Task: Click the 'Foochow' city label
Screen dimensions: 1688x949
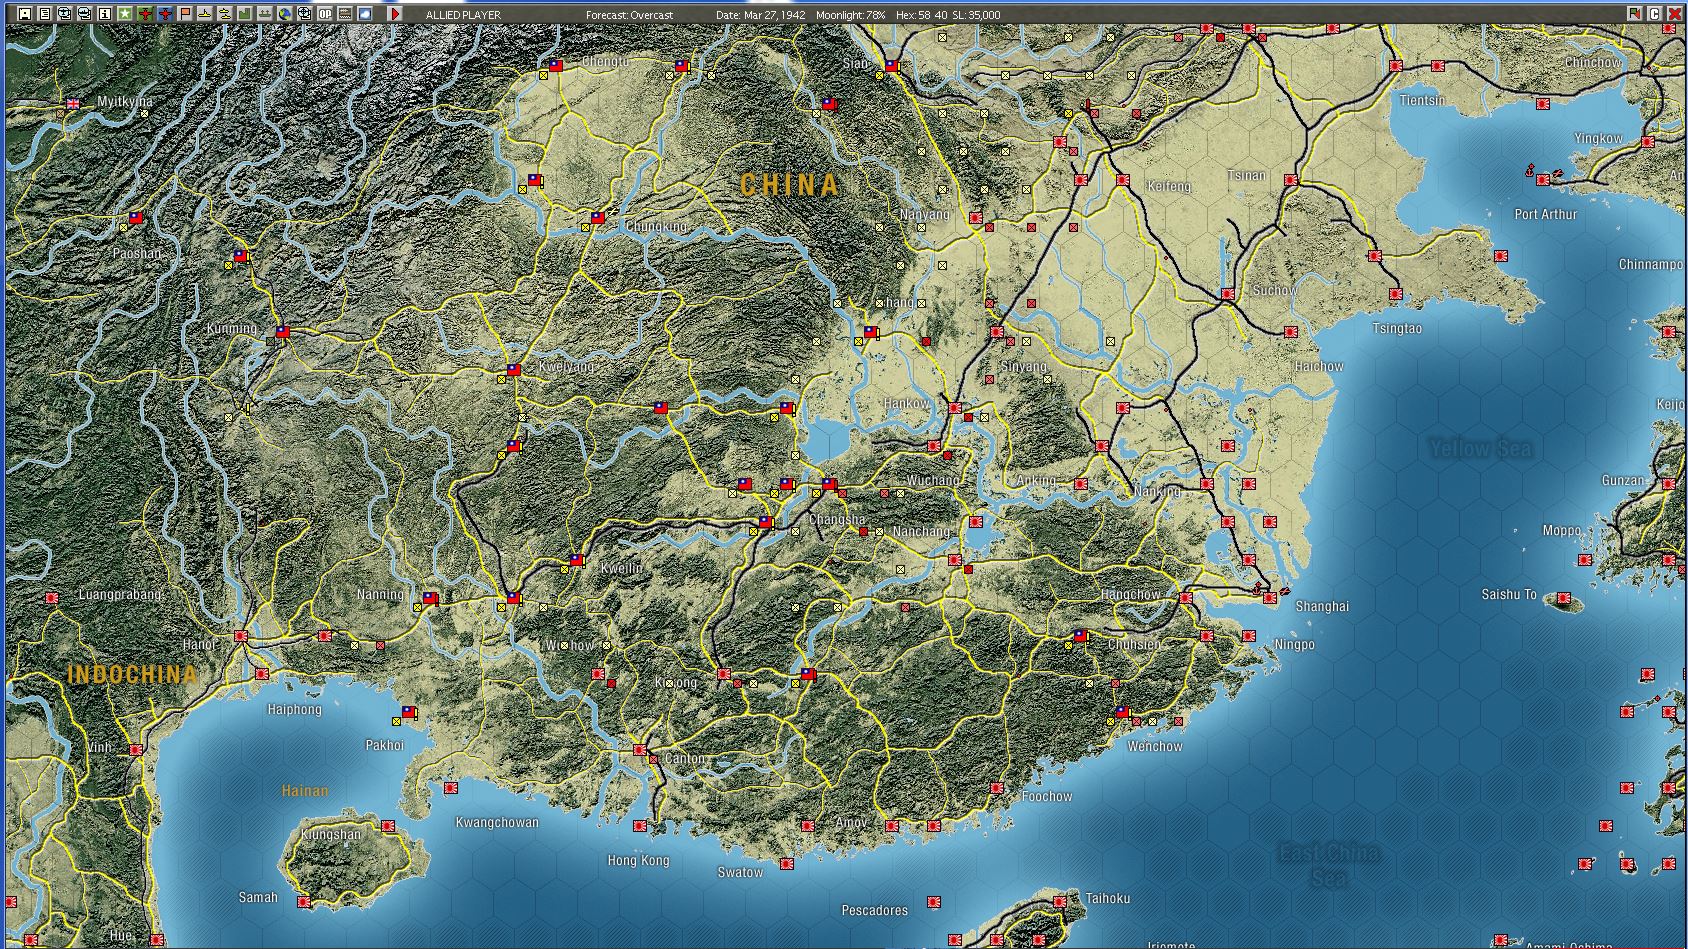Action: 1047,796
